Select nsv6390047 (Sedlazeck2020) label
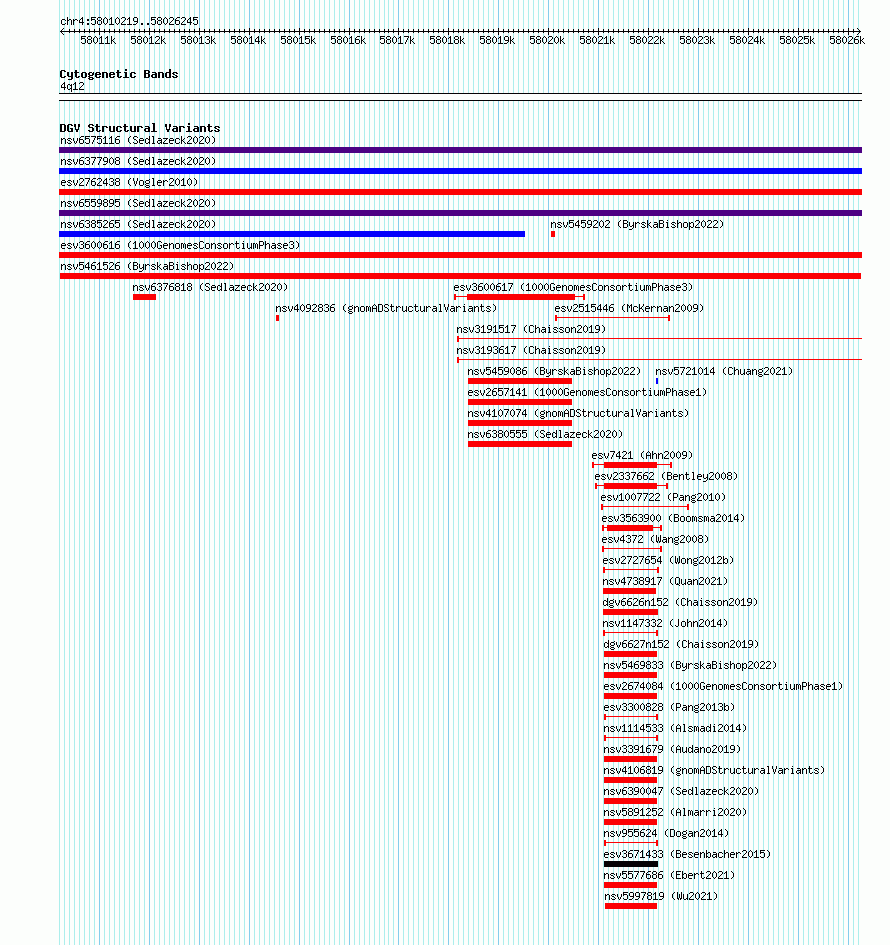The width and height of the screenshot is (890, 945). pos(682,792)
